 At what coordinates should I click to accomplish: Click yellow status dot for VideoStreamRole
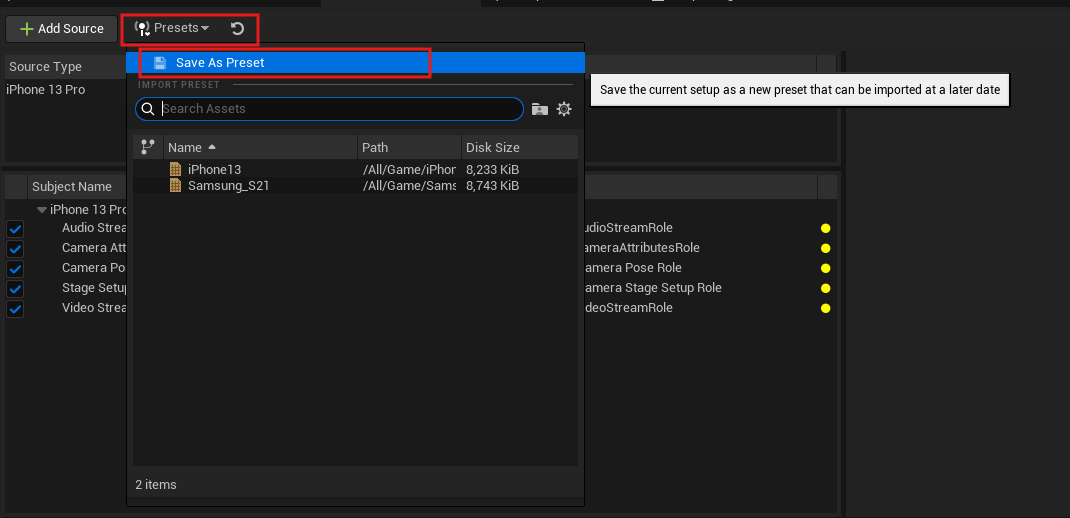pyautogui.click(x=825, y=308)
